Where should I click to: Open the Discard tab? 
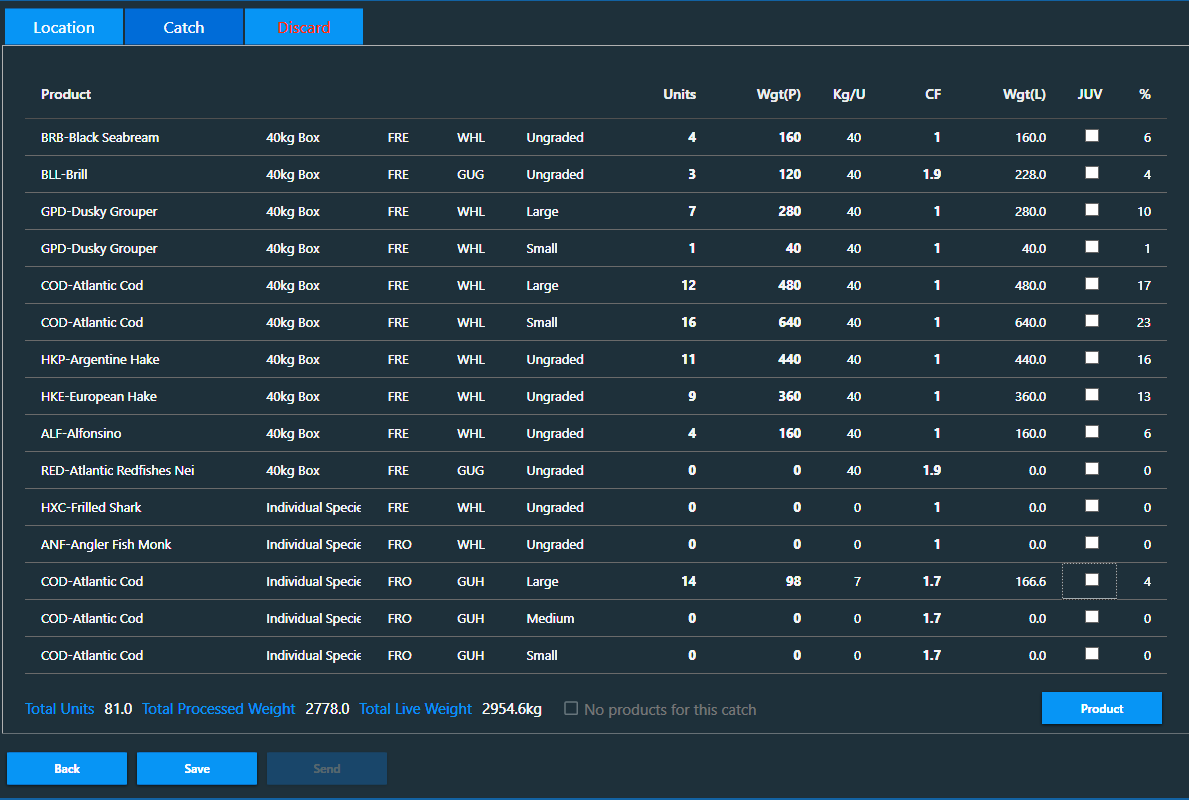tap(303, 27)
